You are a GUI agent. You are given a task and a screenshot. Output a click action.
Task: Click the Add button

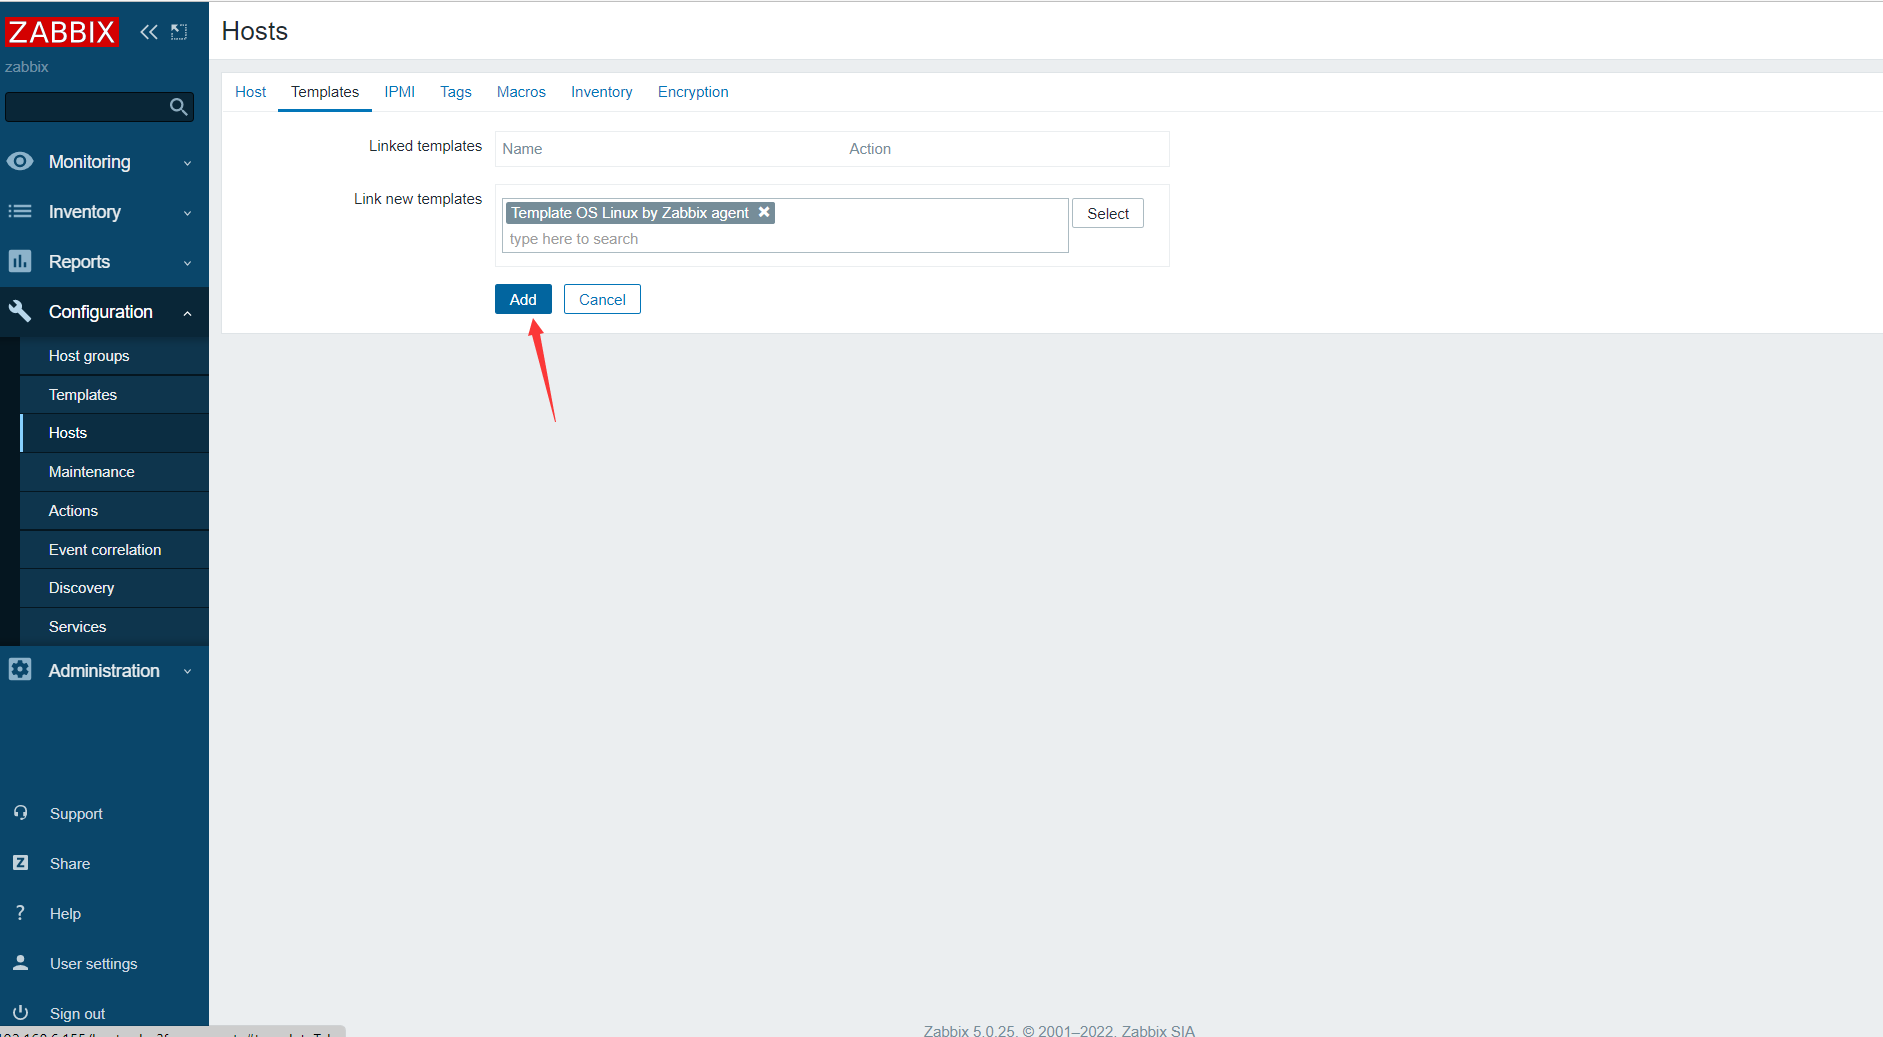coord(523,299)
